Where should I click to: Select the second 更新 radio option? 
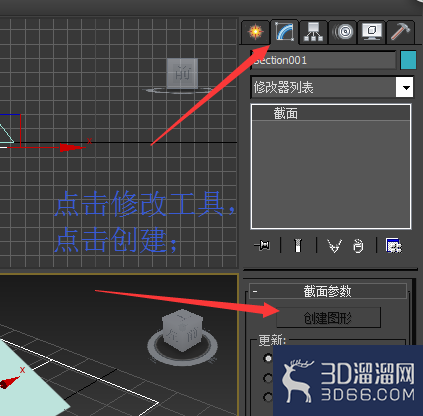click(268, 378)
